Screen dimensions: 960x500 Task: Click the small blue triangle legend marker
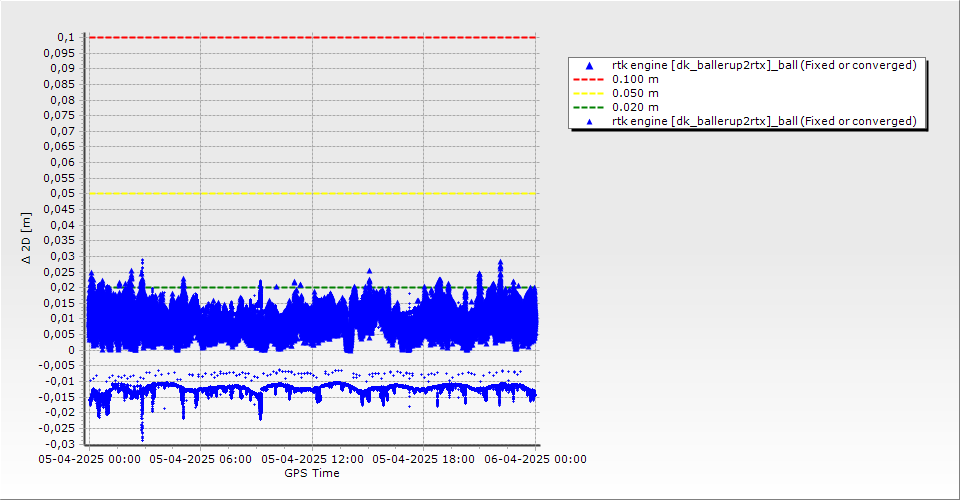tap(589, 122)
